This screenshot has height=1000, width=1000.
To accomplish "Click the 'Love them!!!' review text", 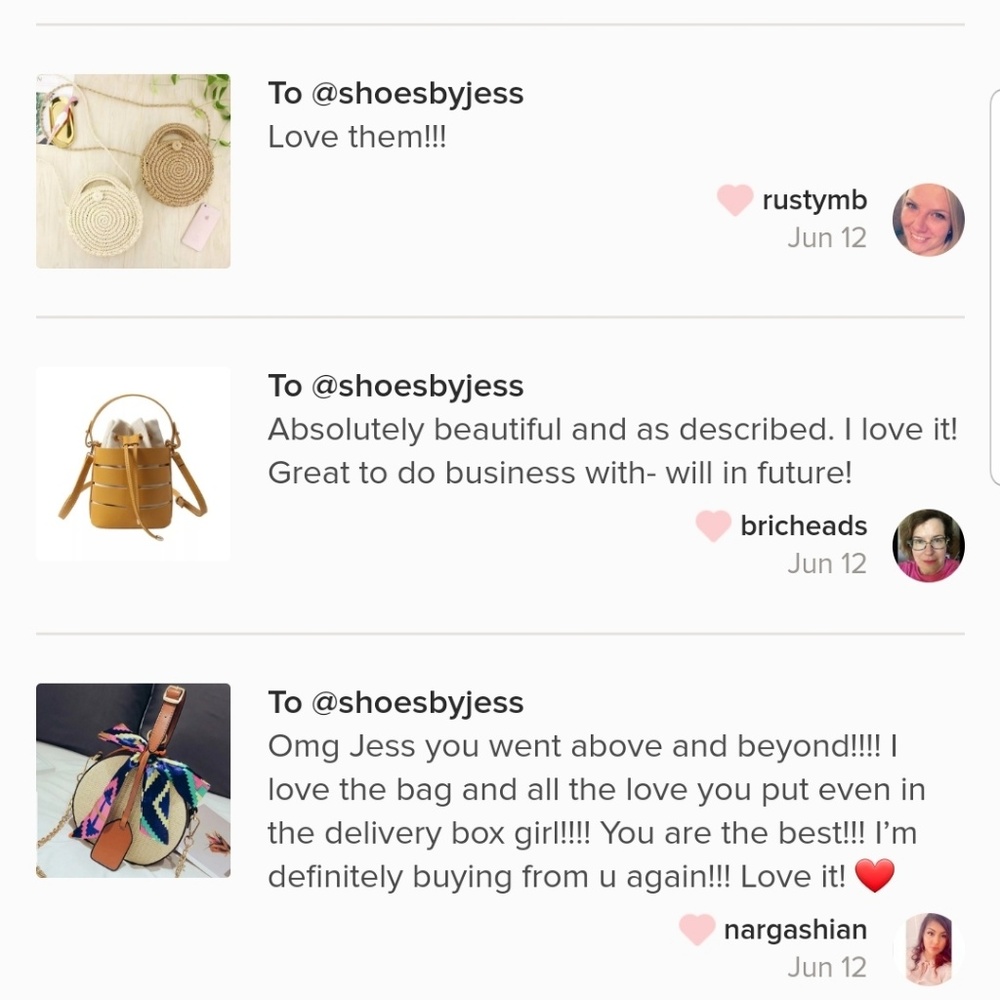I will click(x=357, y=136).
